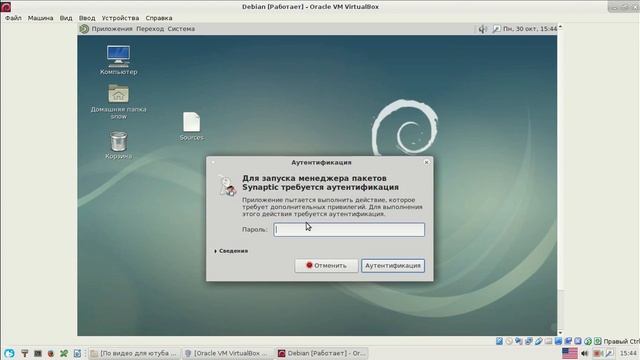This screenshot has height=360, width=640.
Task: Click the VirtualBox logo in the title bar
Action: tap(6, 7)
